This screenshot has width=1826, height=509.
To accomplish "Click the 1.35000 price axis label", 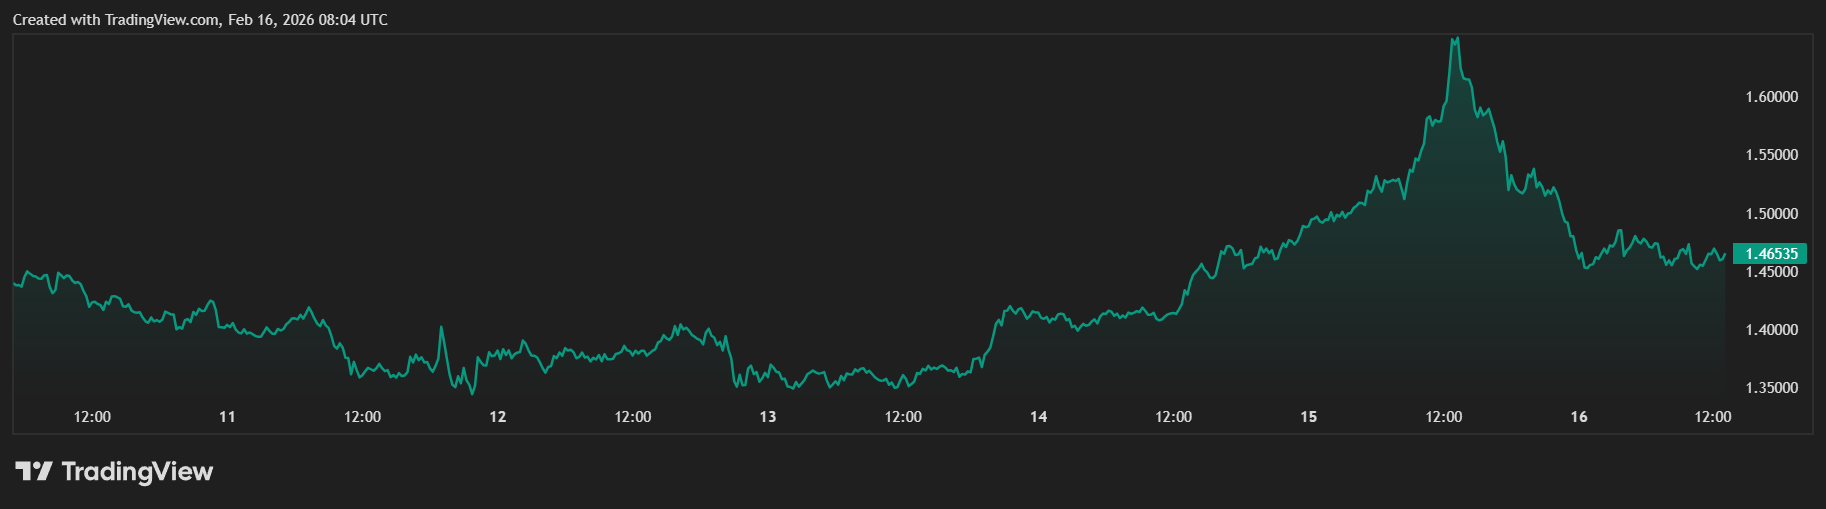I will tap(1771, 388).
